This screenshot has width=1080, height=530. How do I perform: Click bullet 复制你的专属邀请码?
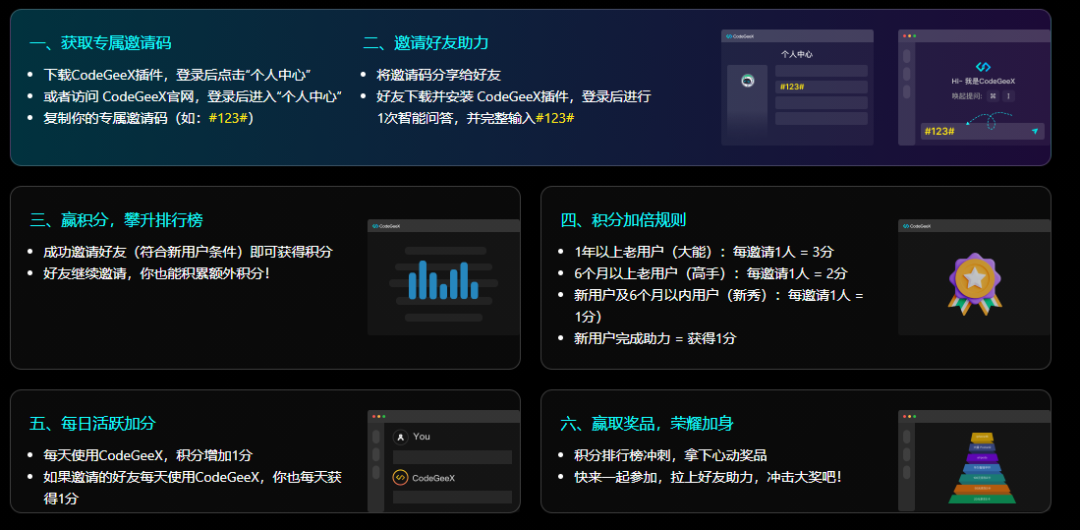click(149, 118)
